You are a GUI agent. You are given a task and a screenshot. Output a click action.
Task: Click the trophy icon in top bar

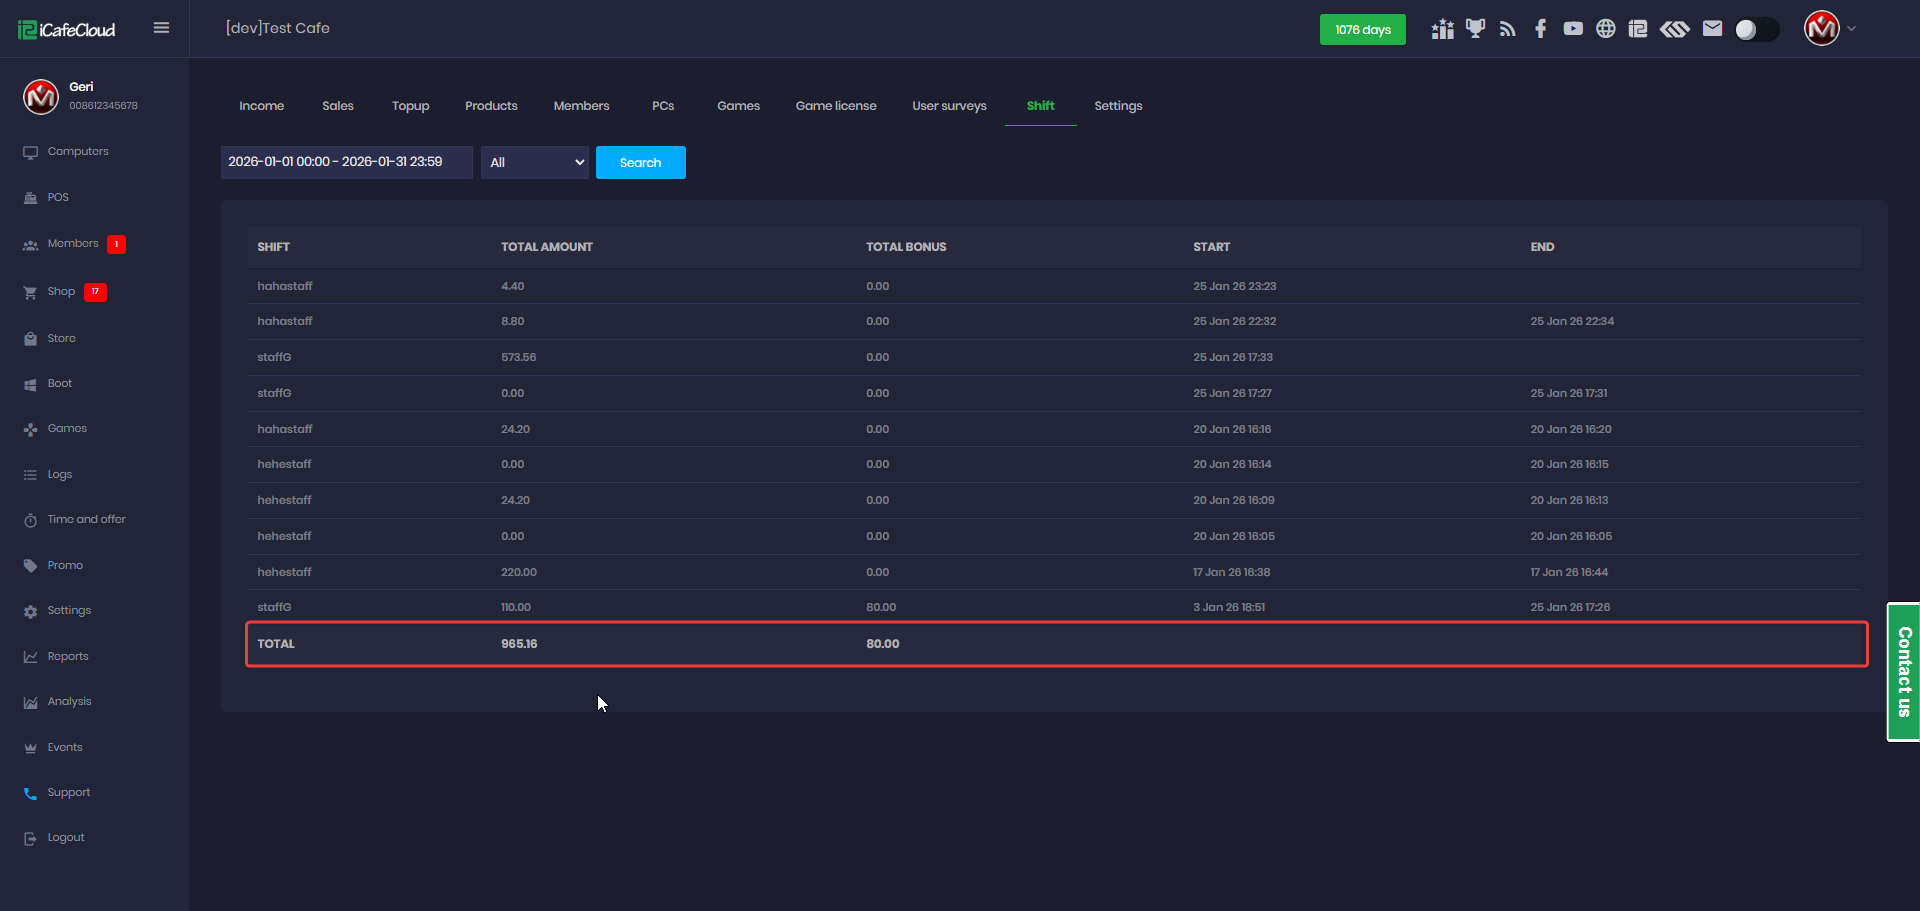(1475, 29)
